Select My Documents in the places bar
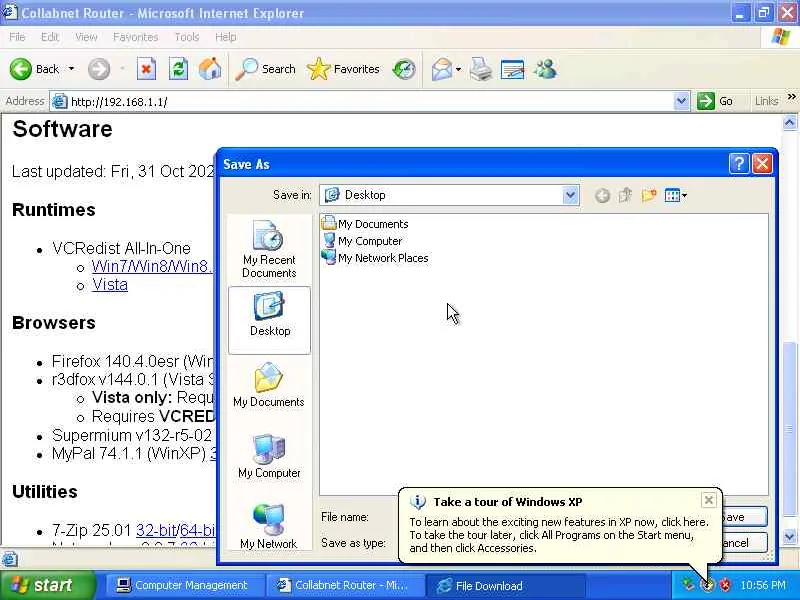 [x=269, y=386]
